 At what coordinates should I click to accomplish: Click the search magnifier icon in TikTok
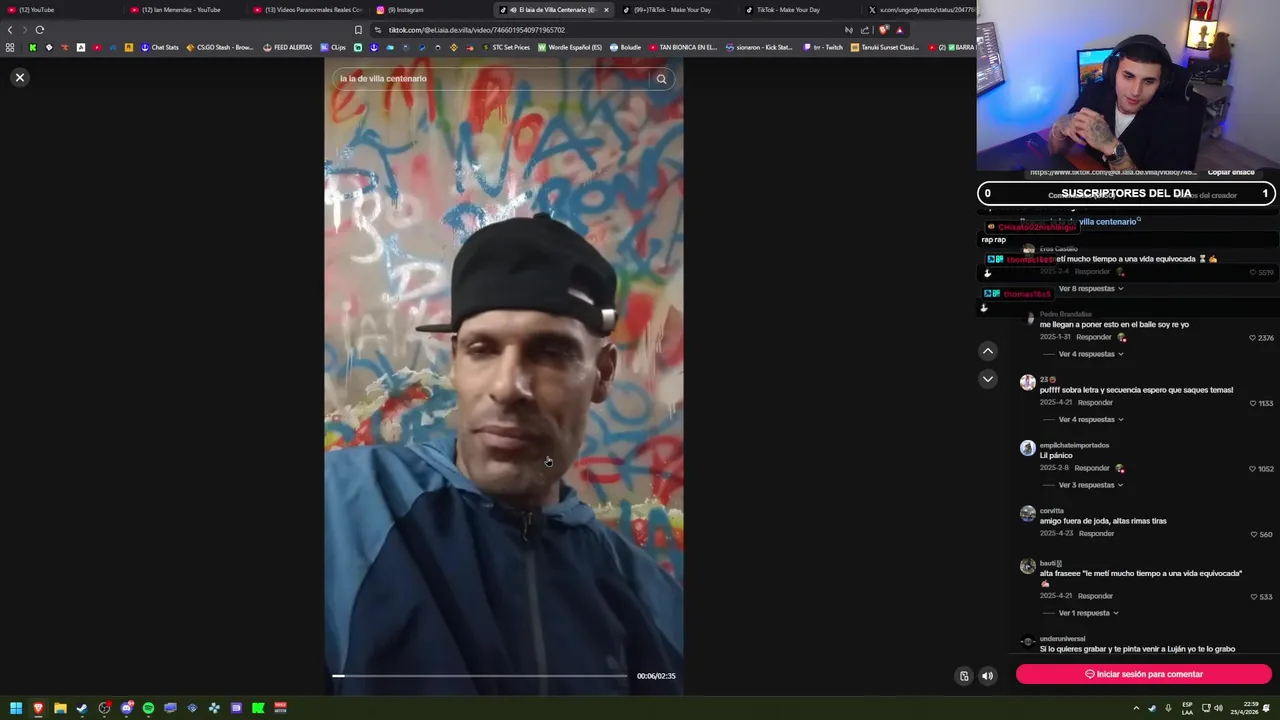(x=661, y=79)
